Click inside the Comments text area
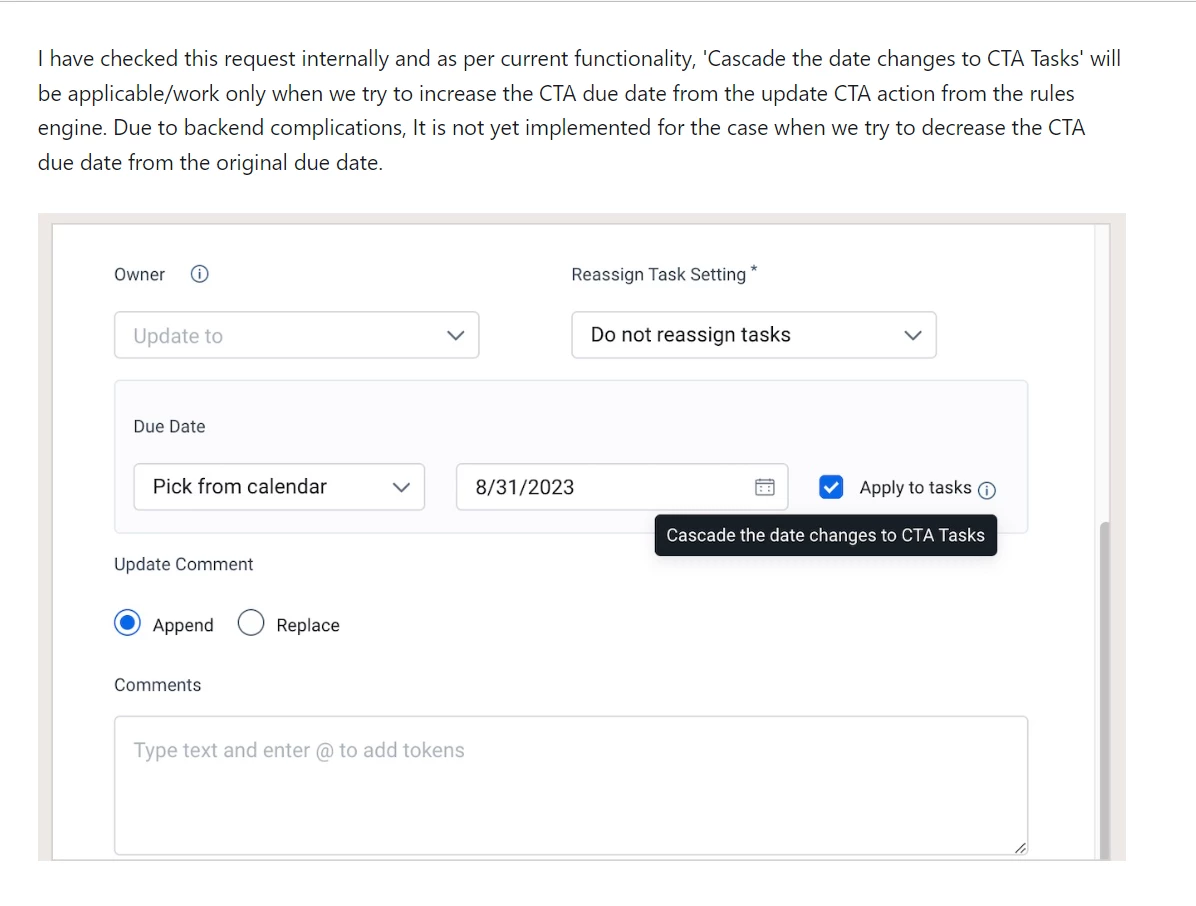 tap(570, 785)
